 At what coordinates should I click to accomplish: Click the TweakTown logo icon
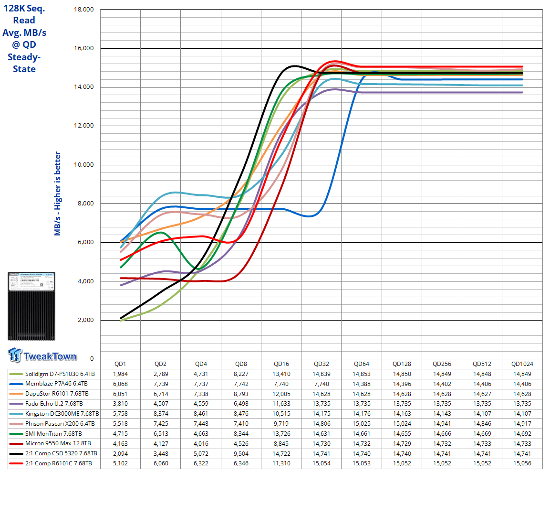tap(15, 355)
